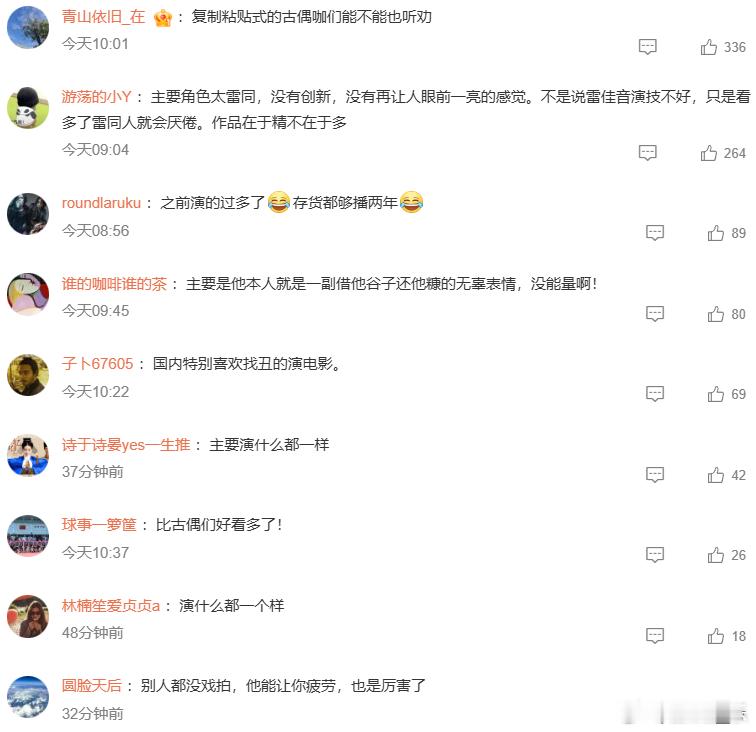The width and height of the screenshot is (756, 732).
Task: Like roundlaruku's comment with 89 likes
Action: 716,233
